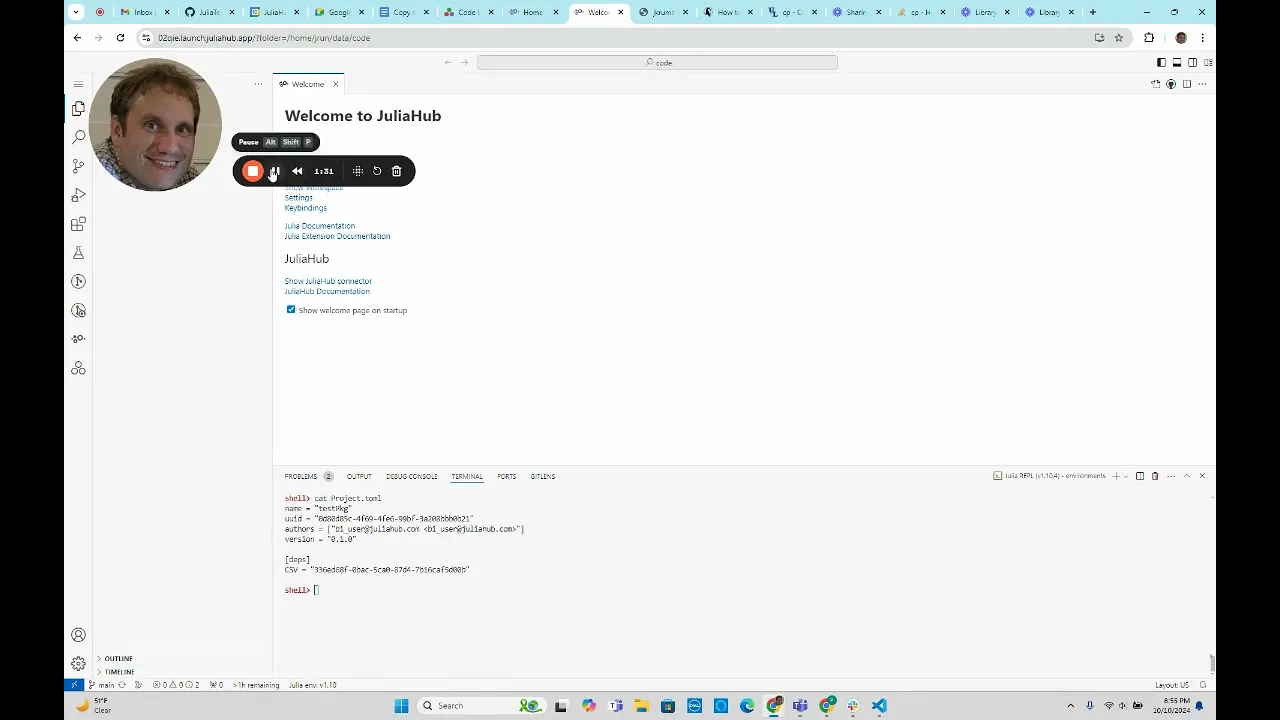This screenshot has height=720, width=1280.
Task: Switch to the Debug Console tab
Action: [x=412, y=476]
